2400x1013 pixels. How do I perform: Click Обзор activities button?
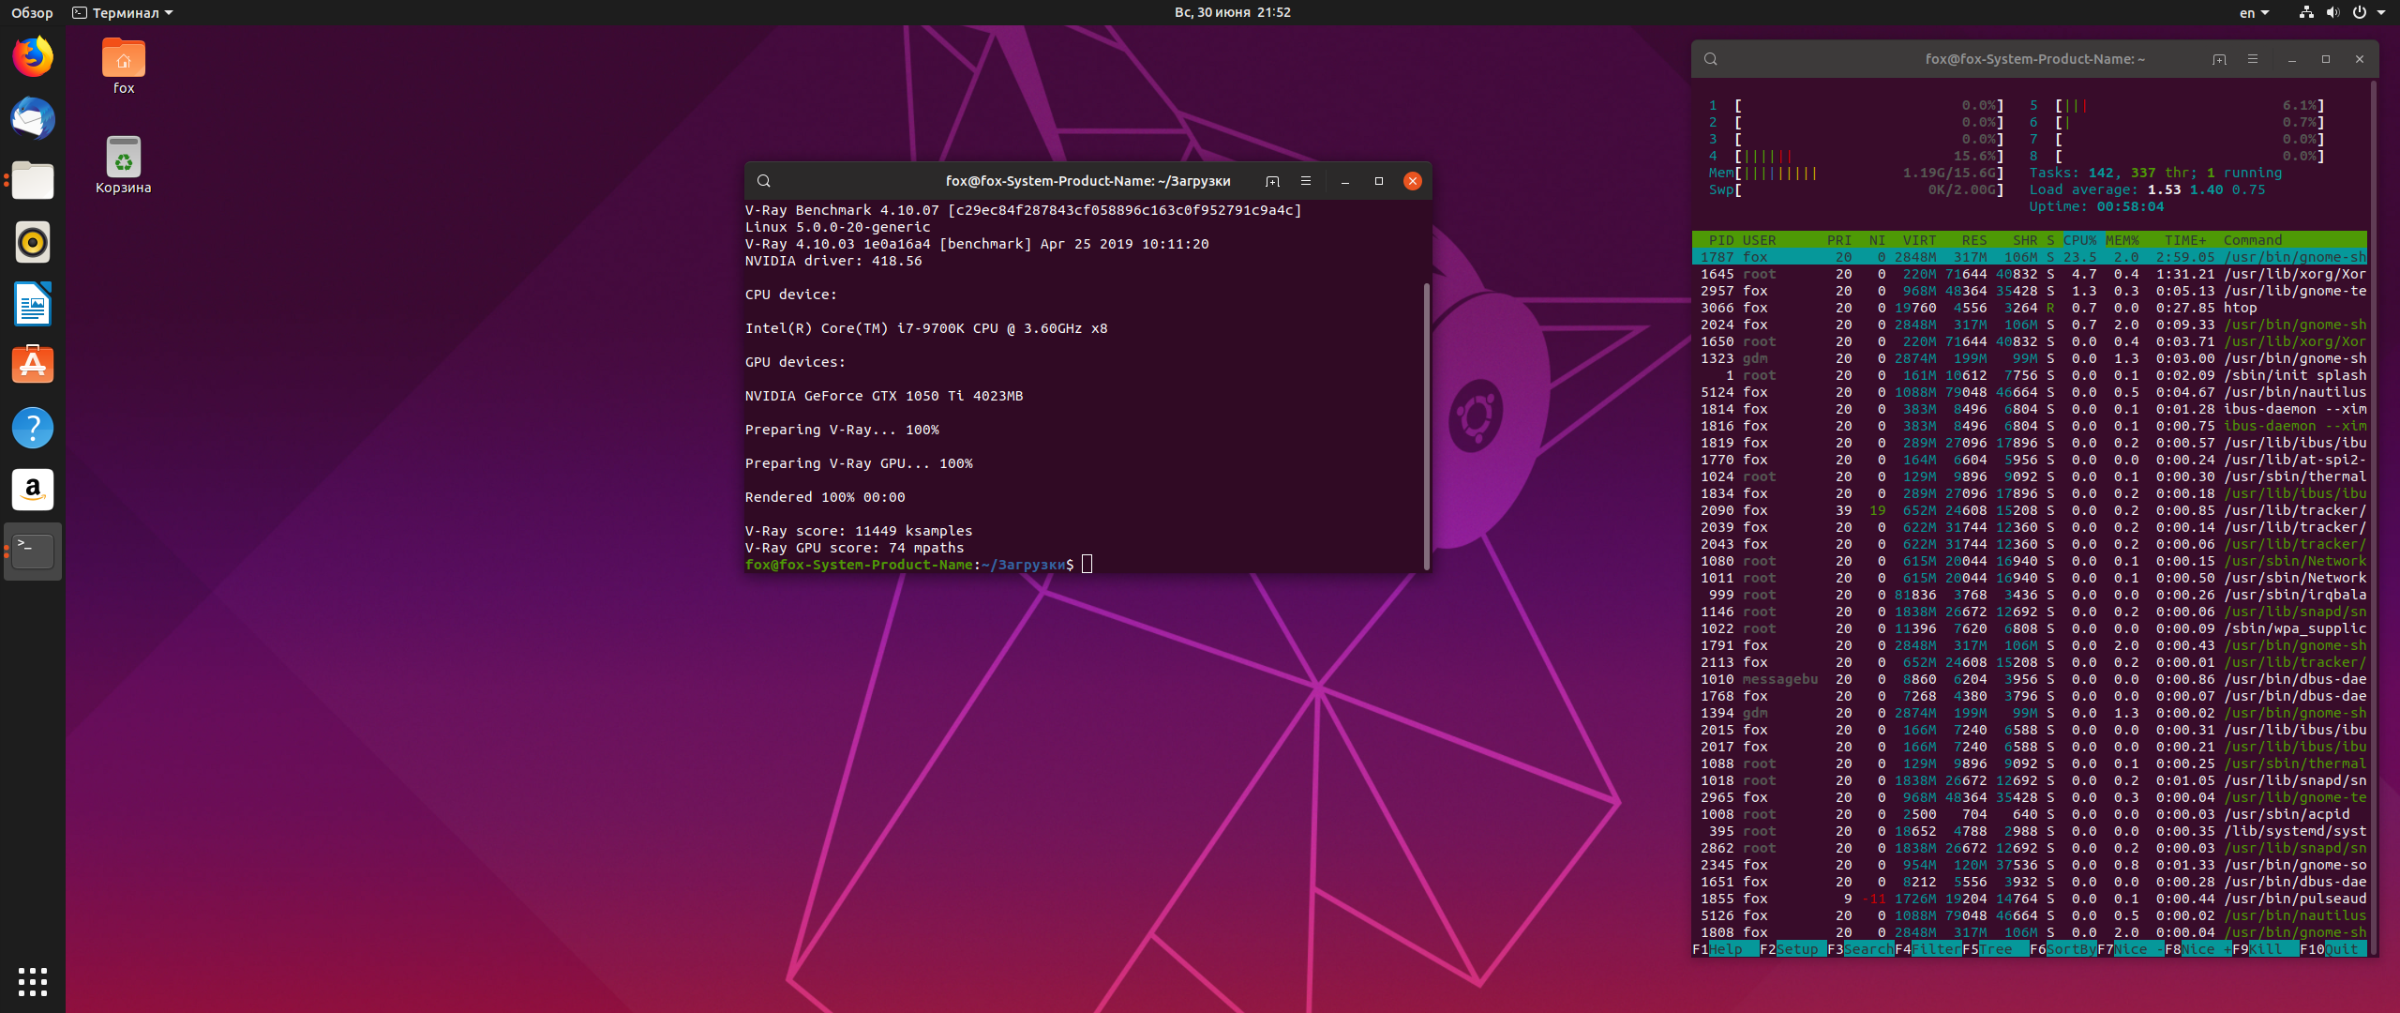pos(32,13)
